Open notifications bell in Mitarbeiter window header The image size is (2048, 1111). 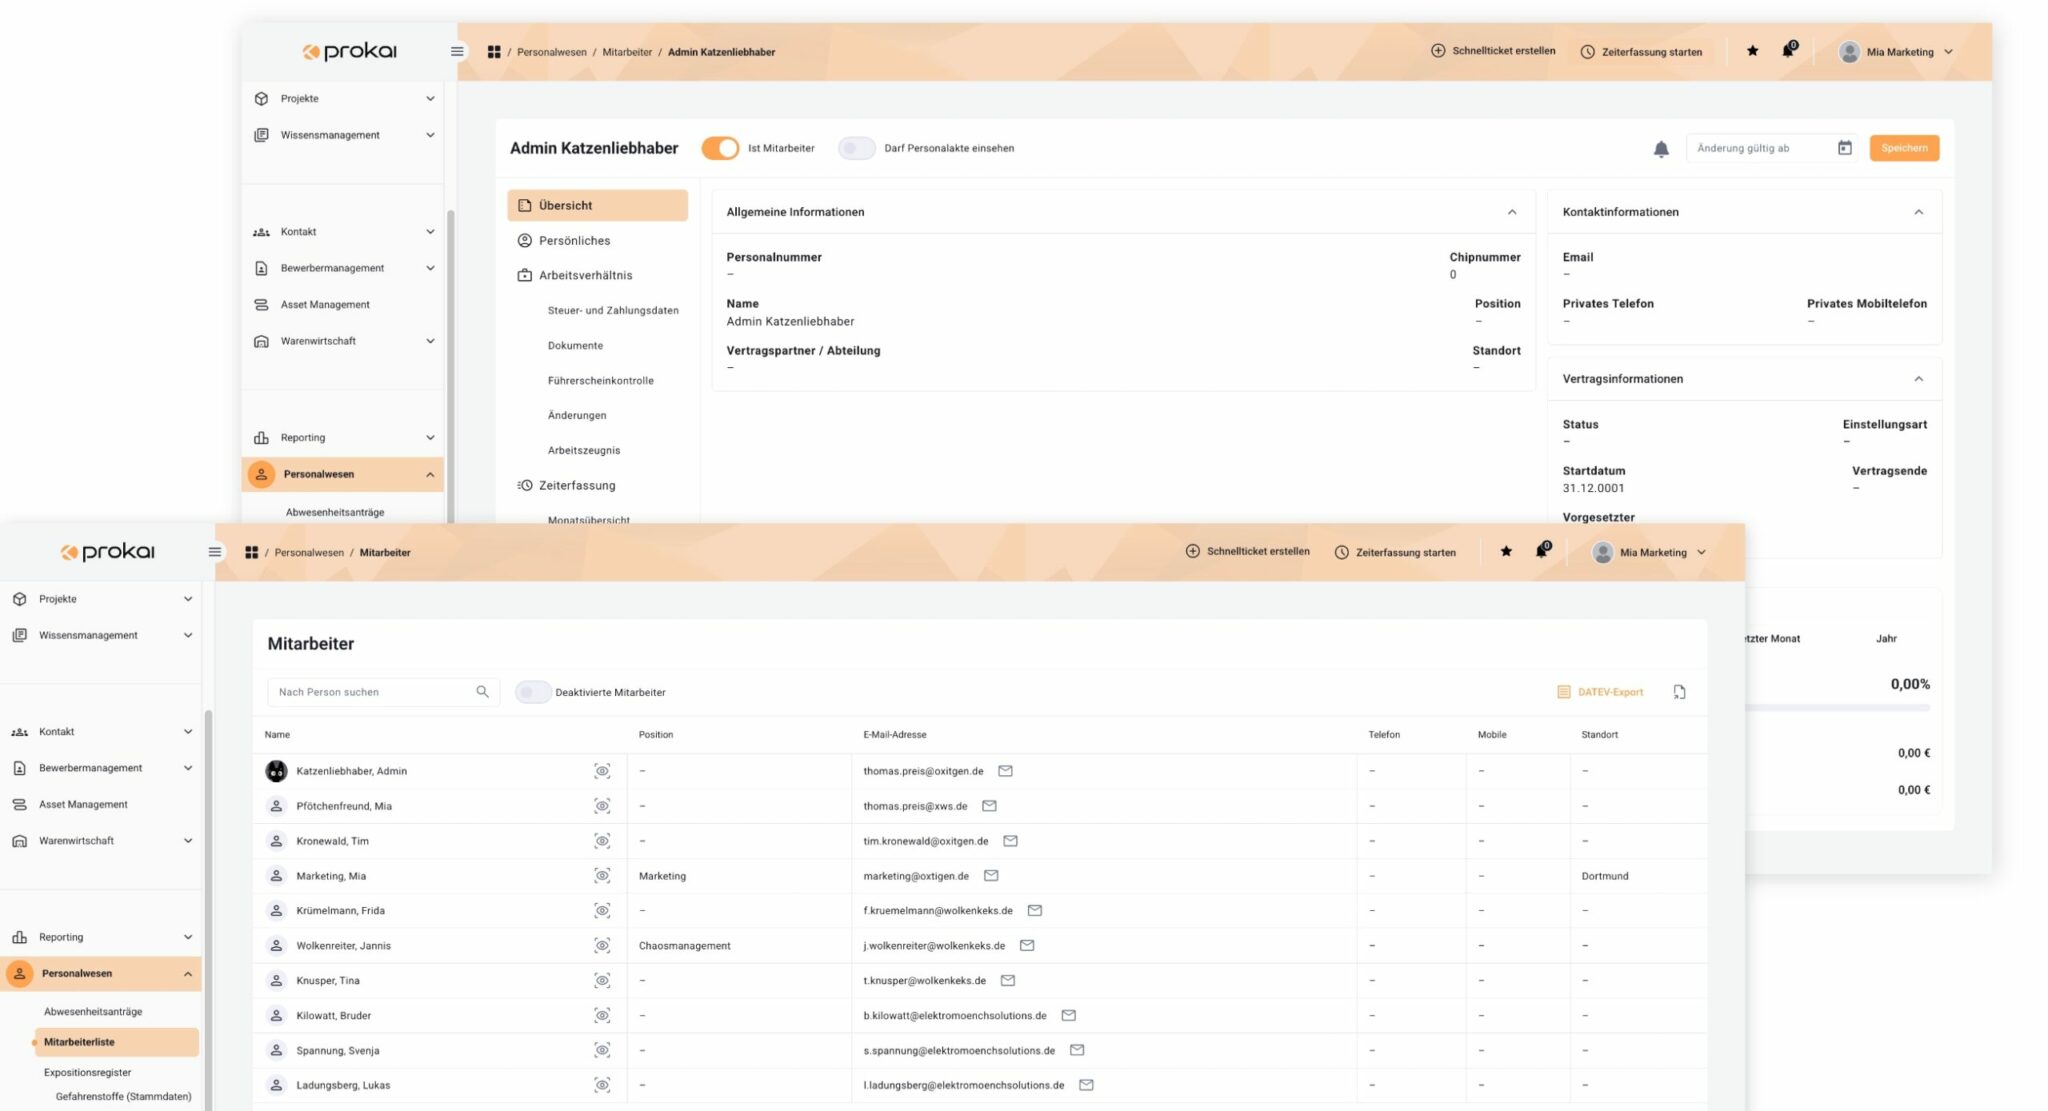coord(1542,550)
